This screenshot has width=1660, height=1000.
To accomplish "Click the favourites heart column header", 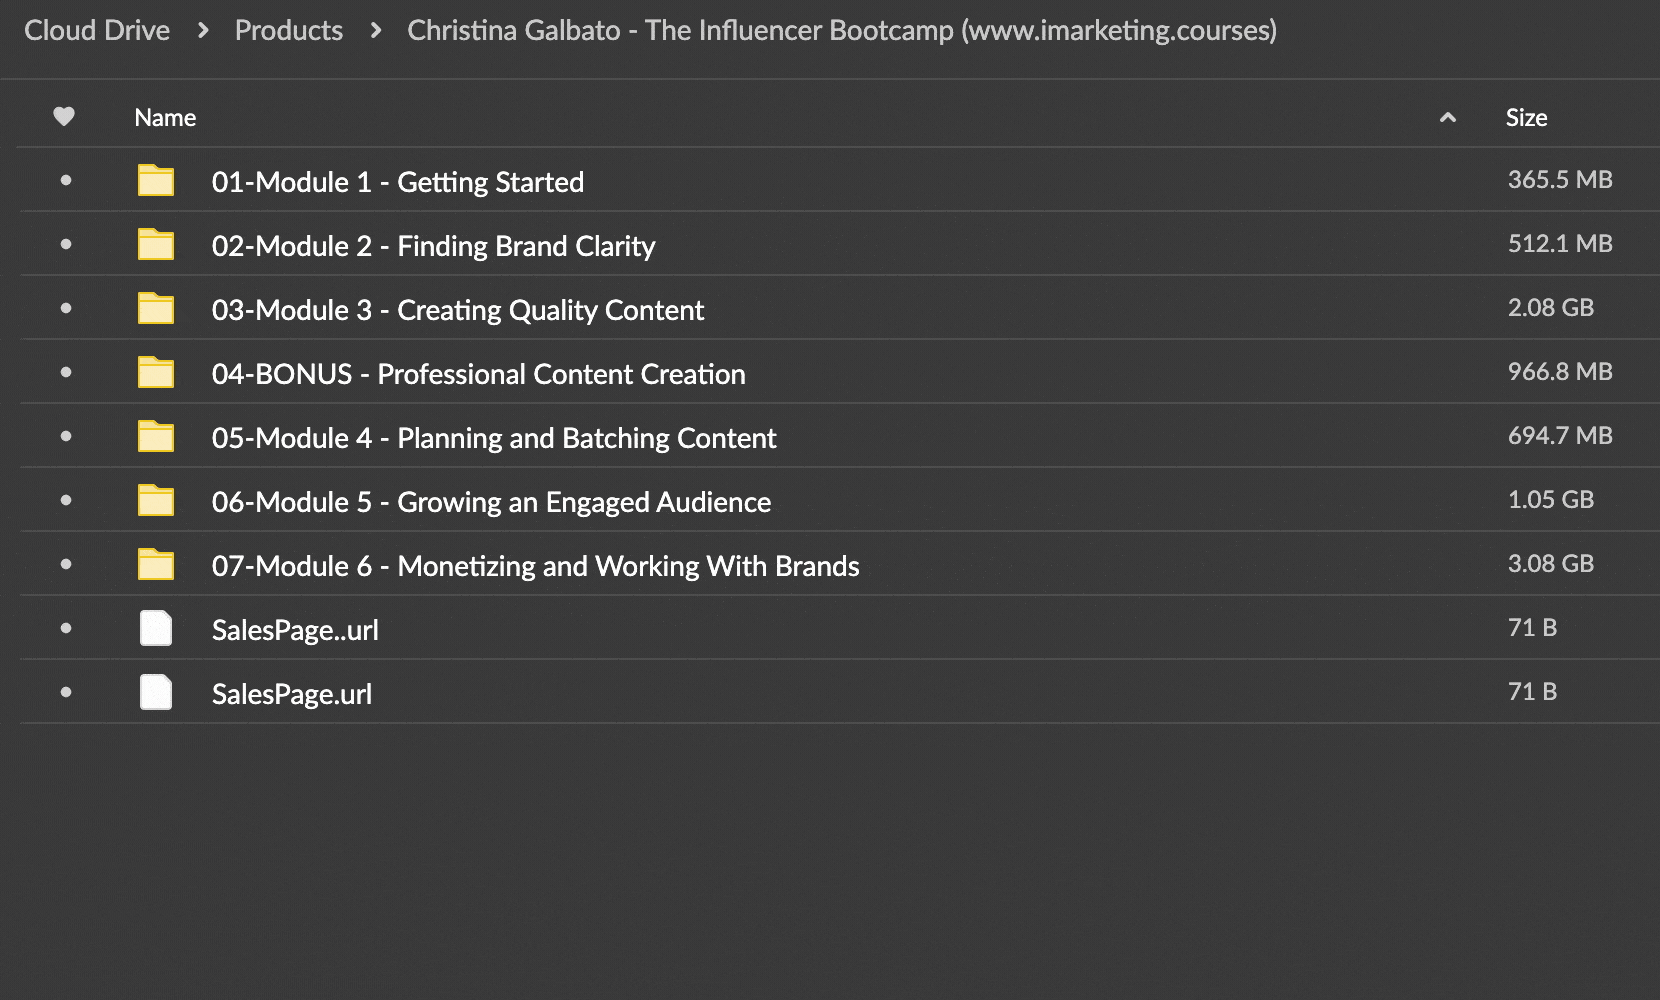I will click(64, 117).
